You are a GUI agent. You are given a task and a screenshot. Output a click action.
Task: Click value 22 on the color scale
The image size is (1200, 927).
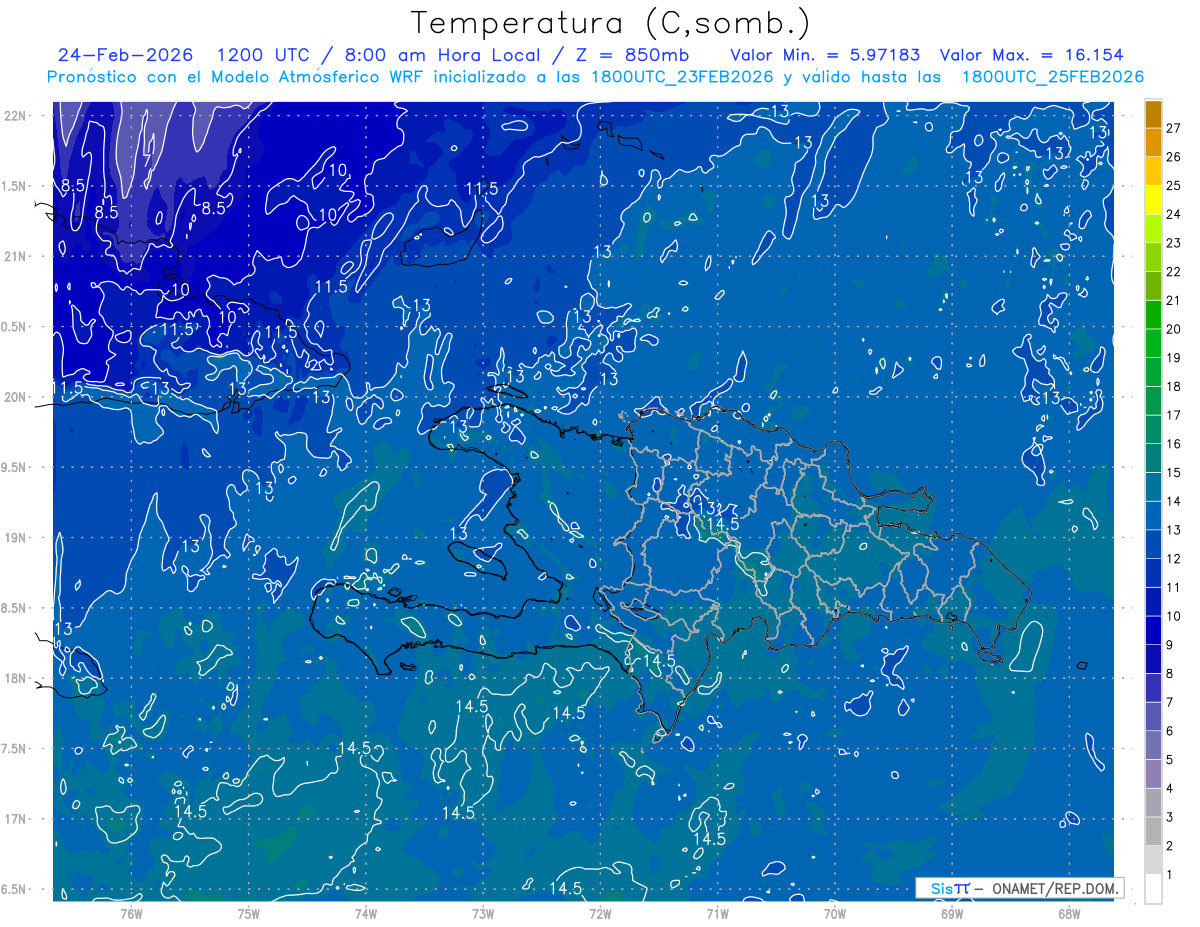point(1174,272)
